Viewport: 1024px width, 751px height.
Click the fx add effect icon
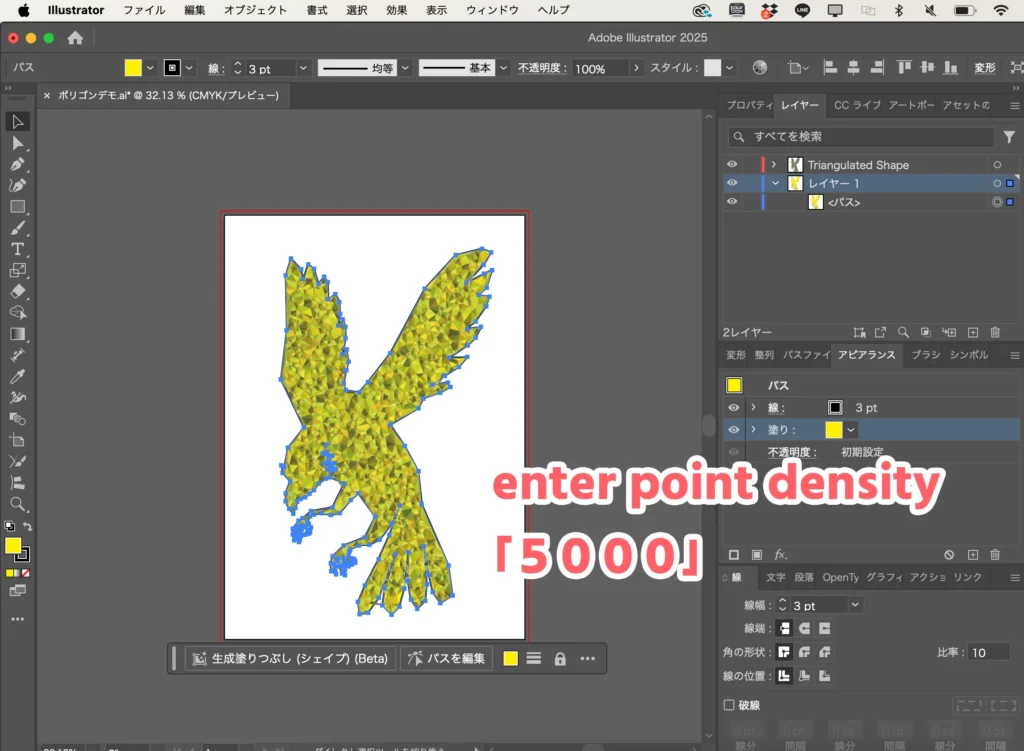tap(781, 554)
